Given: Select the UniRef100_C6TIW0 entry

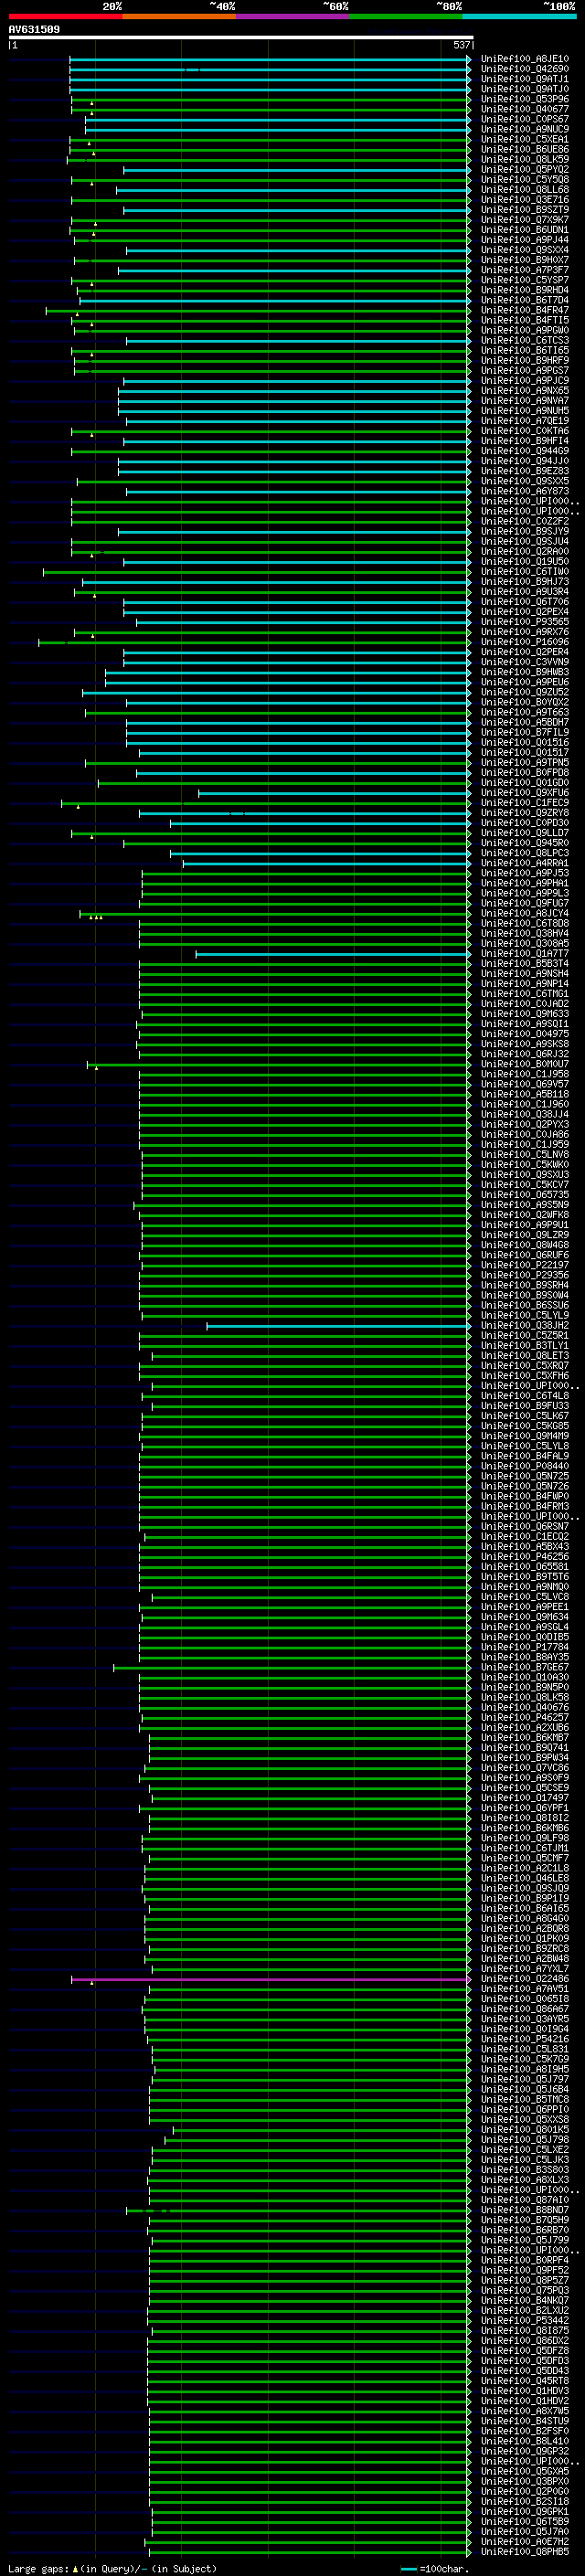Looking at the screenshot, I should 525,571.
